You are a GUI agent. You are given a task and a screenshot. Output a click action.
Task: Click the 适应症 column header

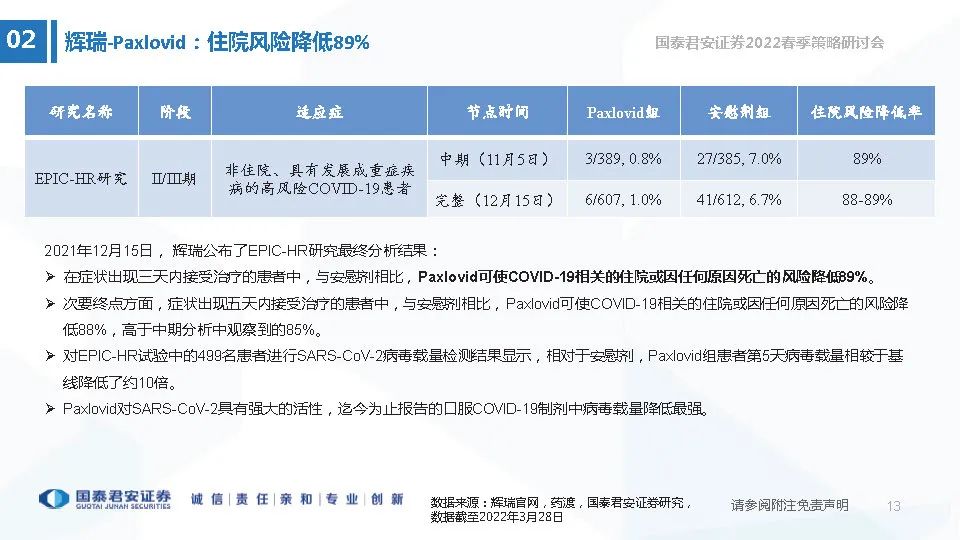[x=319, y=112]
